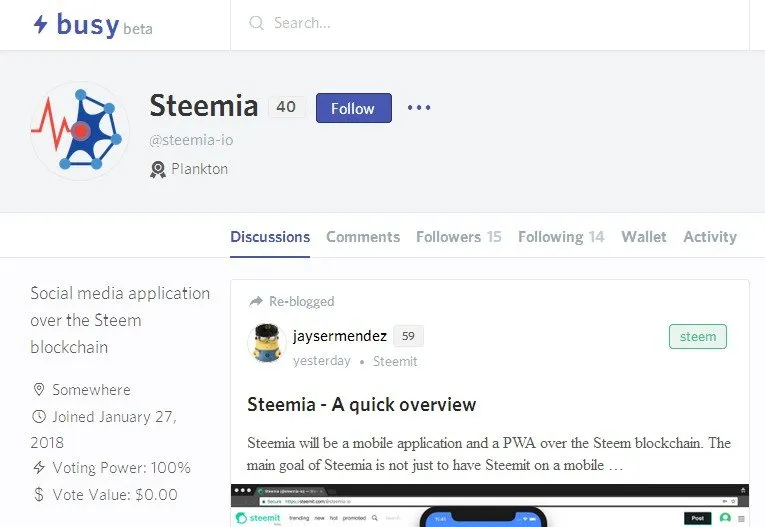Follow the Steemia account
The image size is (765, 527).
(x=354, y=108)
